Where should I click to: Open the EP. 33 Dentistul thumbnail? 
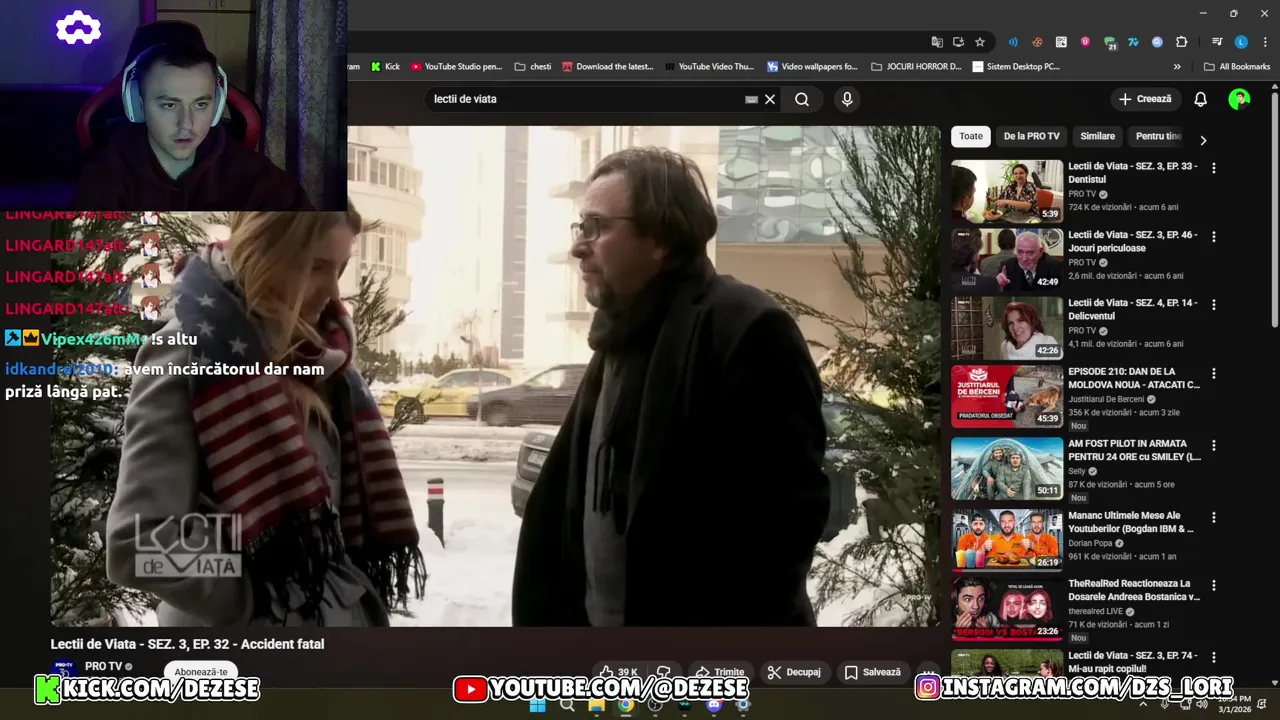click(1007, 191)
